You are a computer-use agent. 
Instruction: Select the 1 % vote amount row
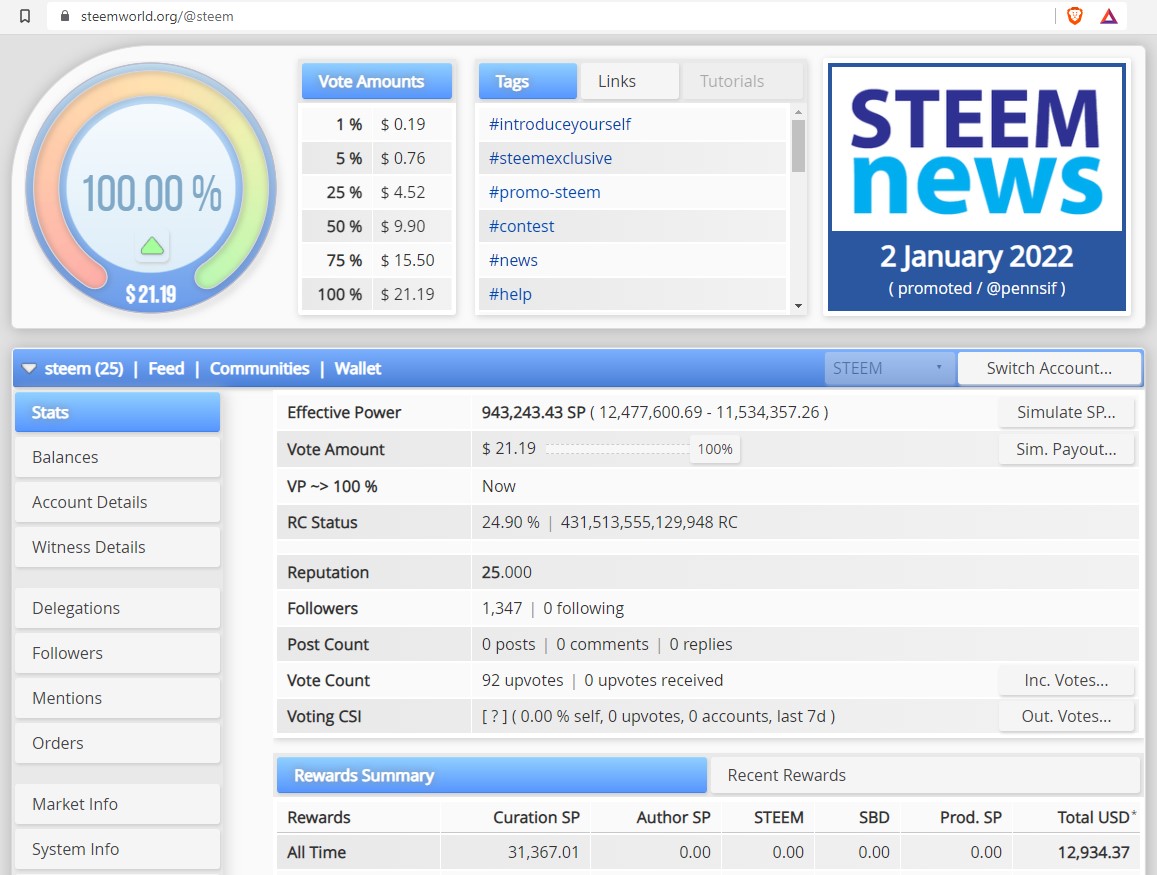[x=376, y=124]
